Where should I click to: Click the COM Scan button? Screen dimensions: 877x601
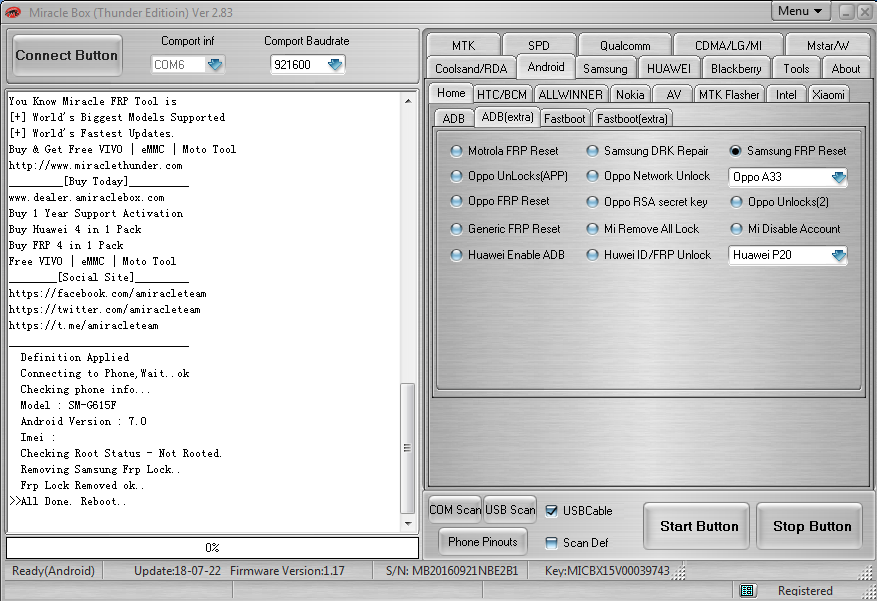click(455, 510)
